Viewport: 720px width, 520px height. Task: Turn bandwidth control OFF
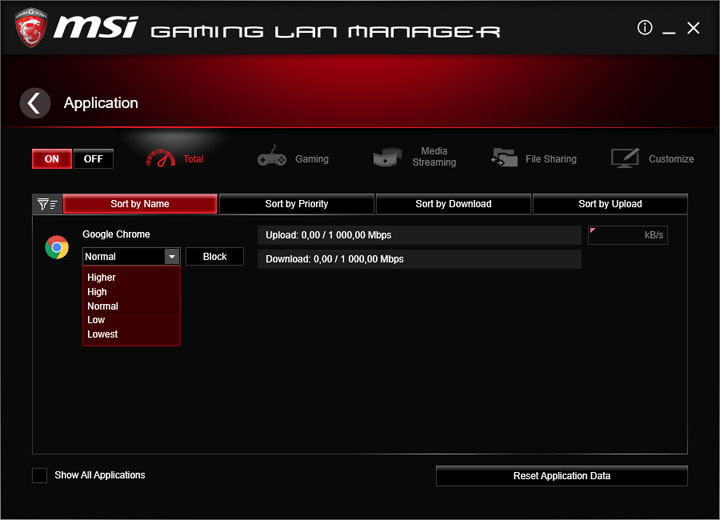[93, 159]
